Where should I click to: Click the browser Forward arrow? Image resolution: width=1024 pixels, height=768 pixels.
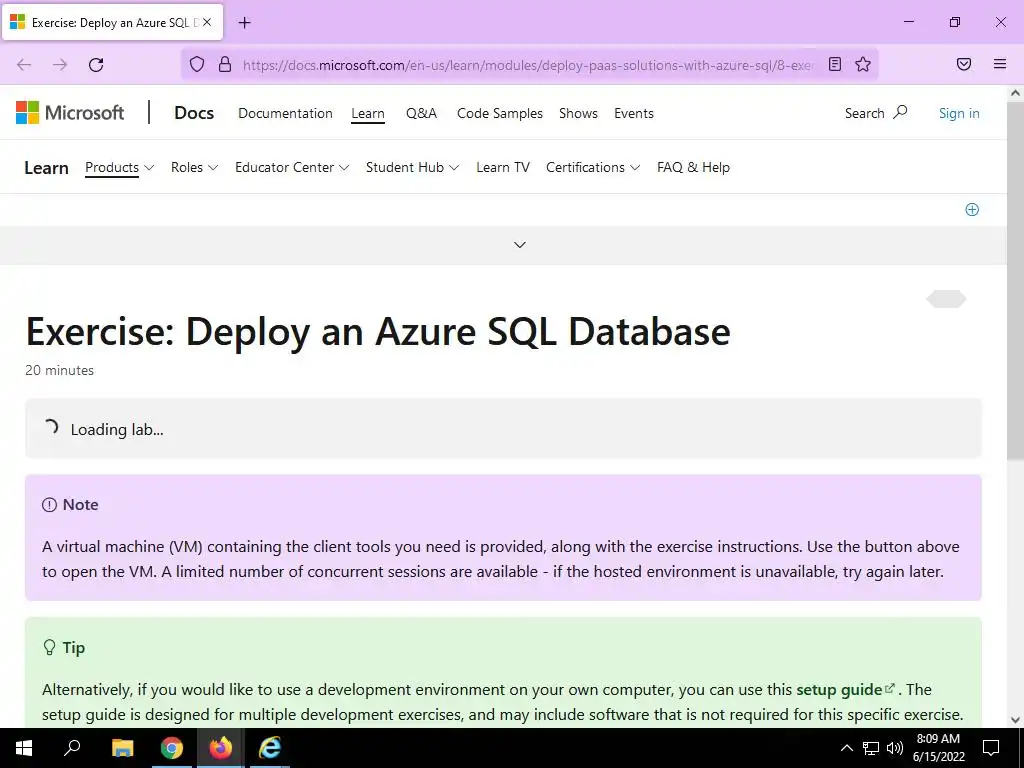[x=60, y=64]
